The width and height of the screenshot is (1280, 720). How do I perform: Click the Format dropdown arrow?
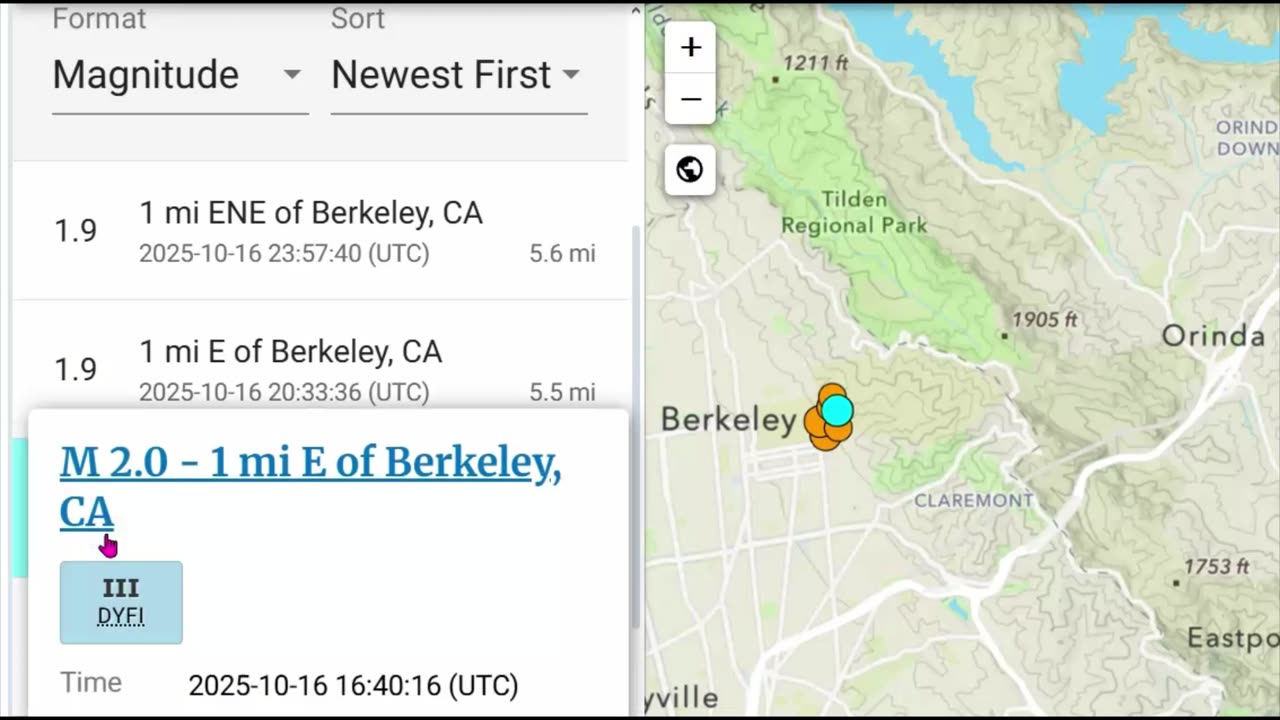292,75
